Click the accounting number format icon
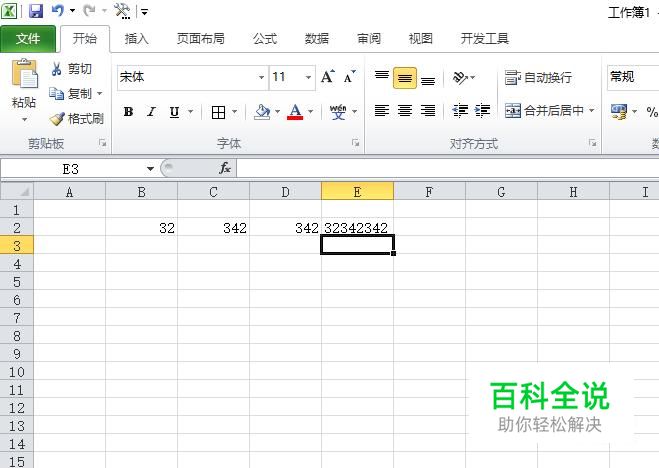The width and height of the screenshot is (659, 468). (x=619, y=112)
